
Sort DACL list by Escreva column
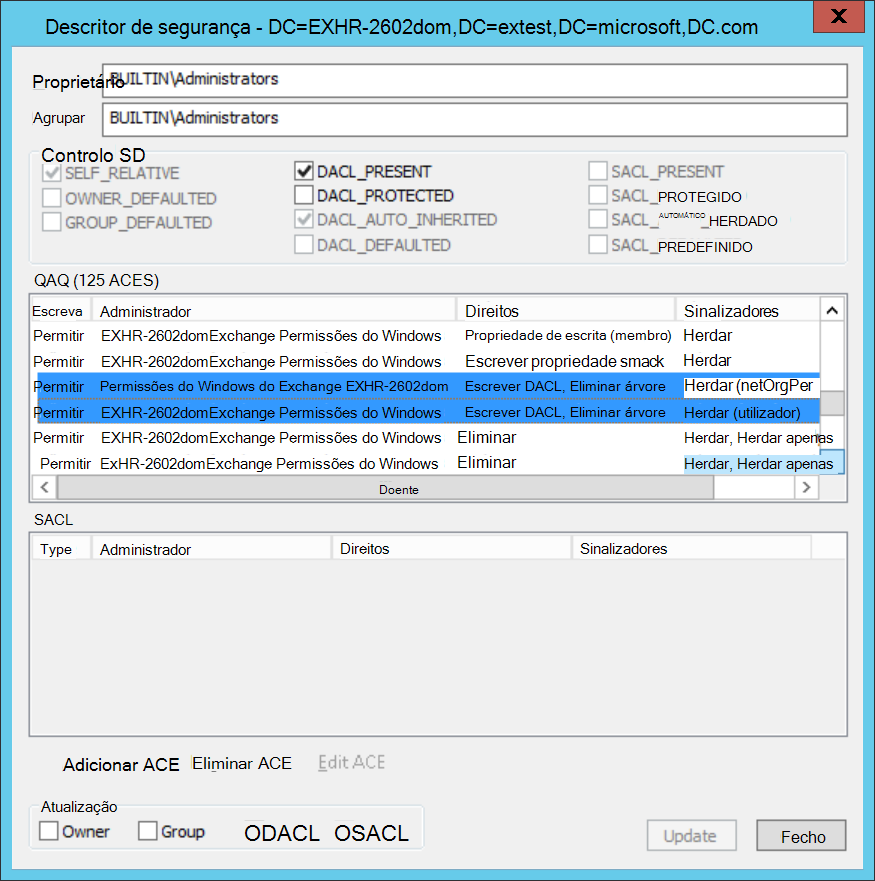pos(61,311)
